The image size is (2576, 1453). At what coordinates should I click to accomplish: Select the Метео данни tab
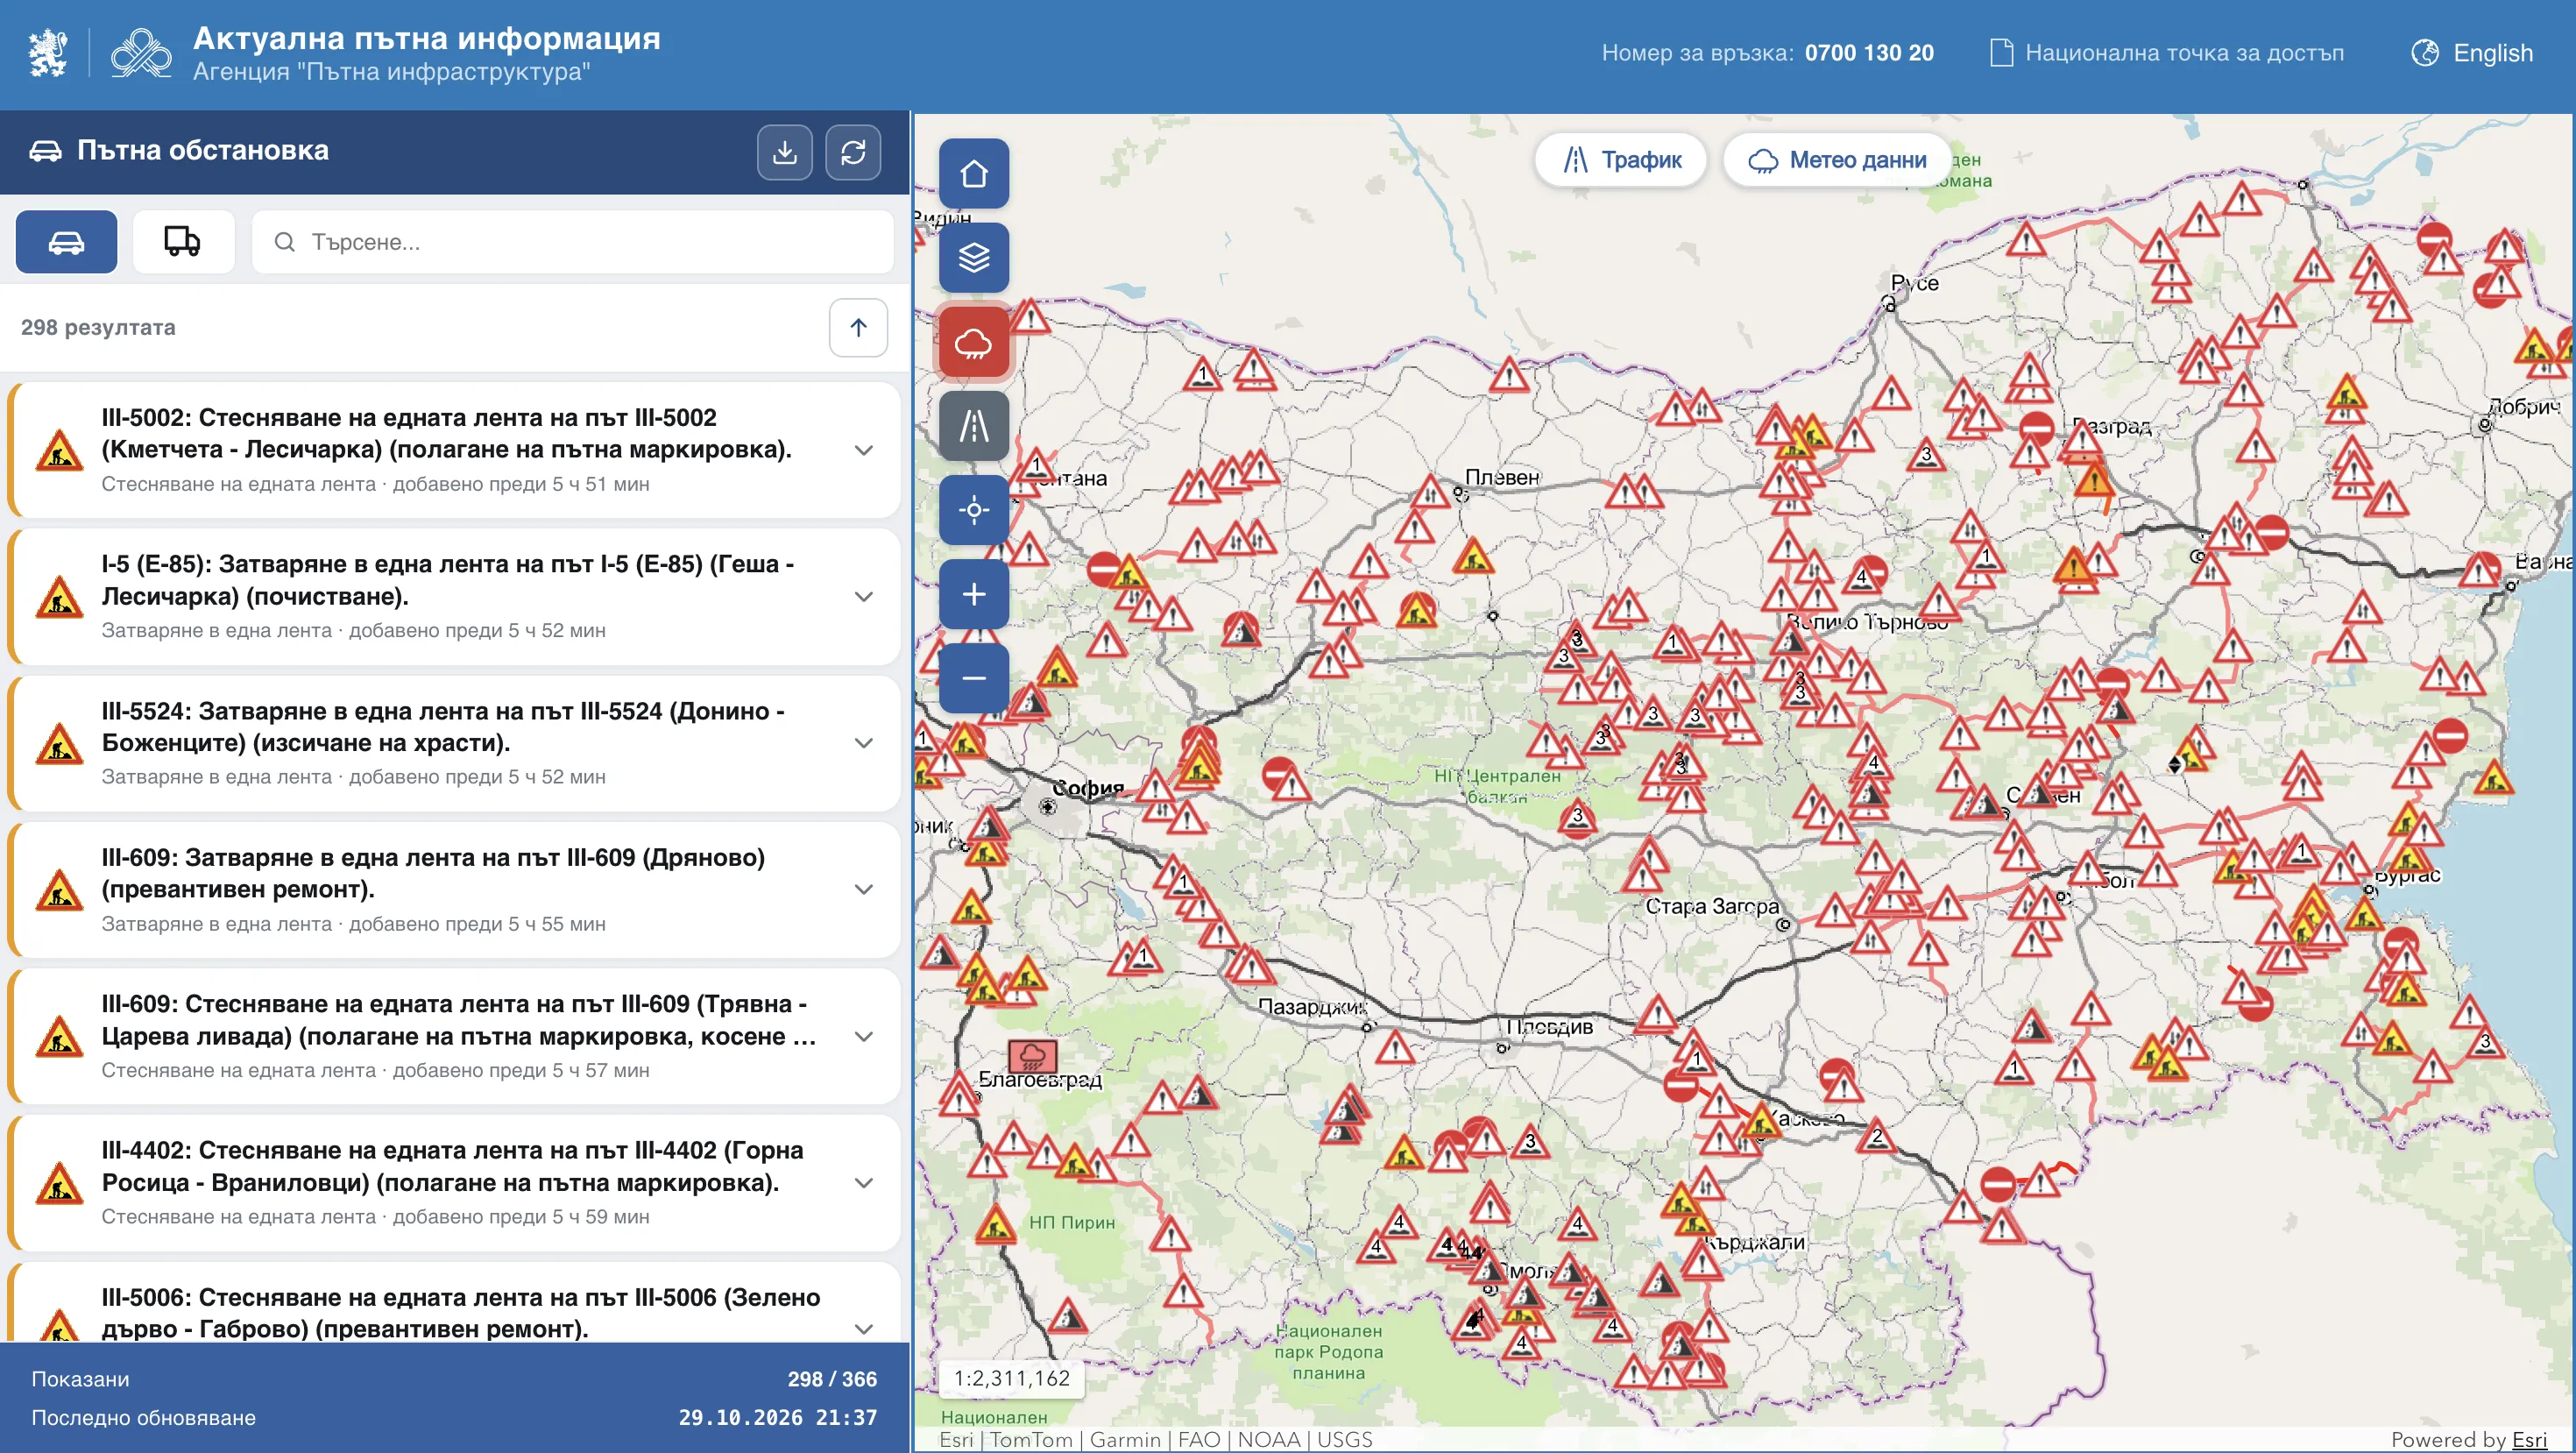tap(1837, 160)
